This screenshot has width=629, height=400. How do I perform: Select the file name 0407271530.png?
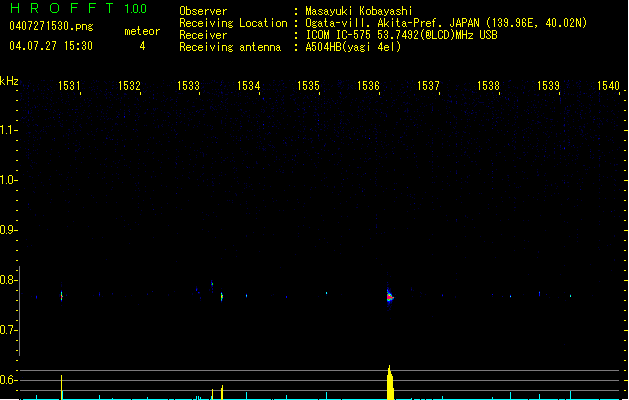[x=51, y=26]
